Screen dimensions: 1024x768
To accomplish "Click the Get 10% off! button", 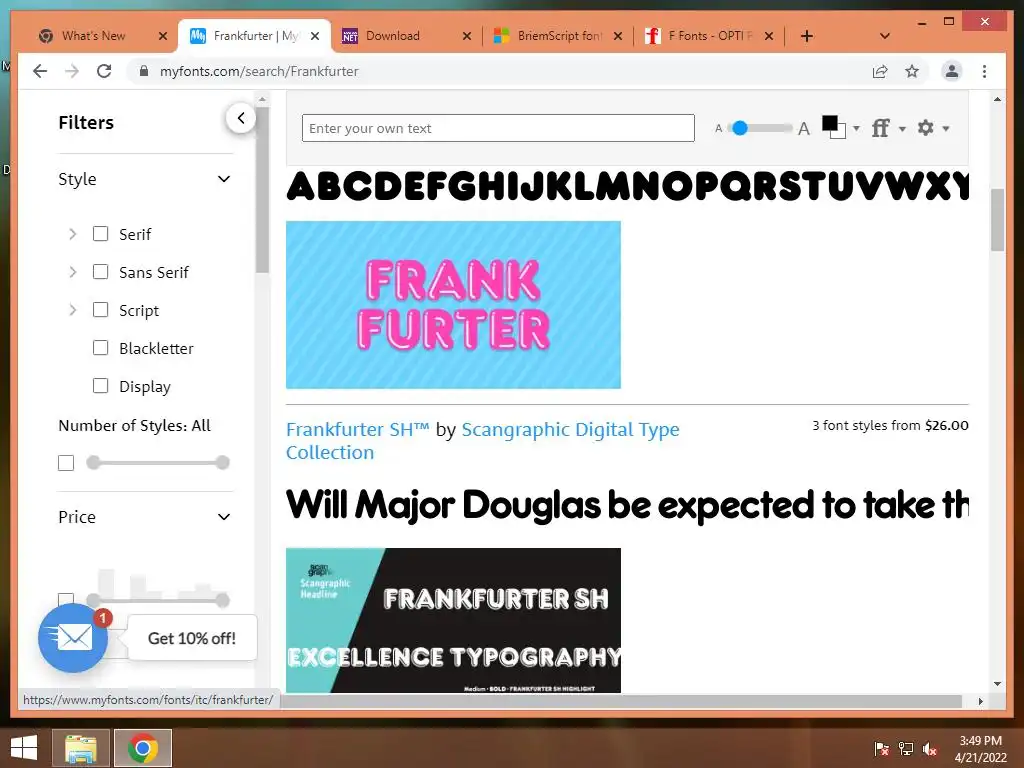I will click(192, 638).
